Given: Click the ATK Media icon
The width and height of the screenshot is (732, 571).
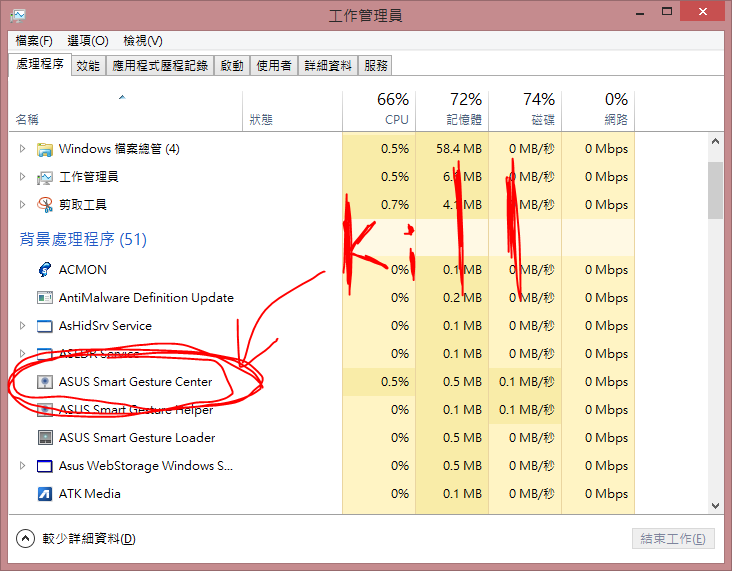Looking at the screenshot, I should click(45, 494).
